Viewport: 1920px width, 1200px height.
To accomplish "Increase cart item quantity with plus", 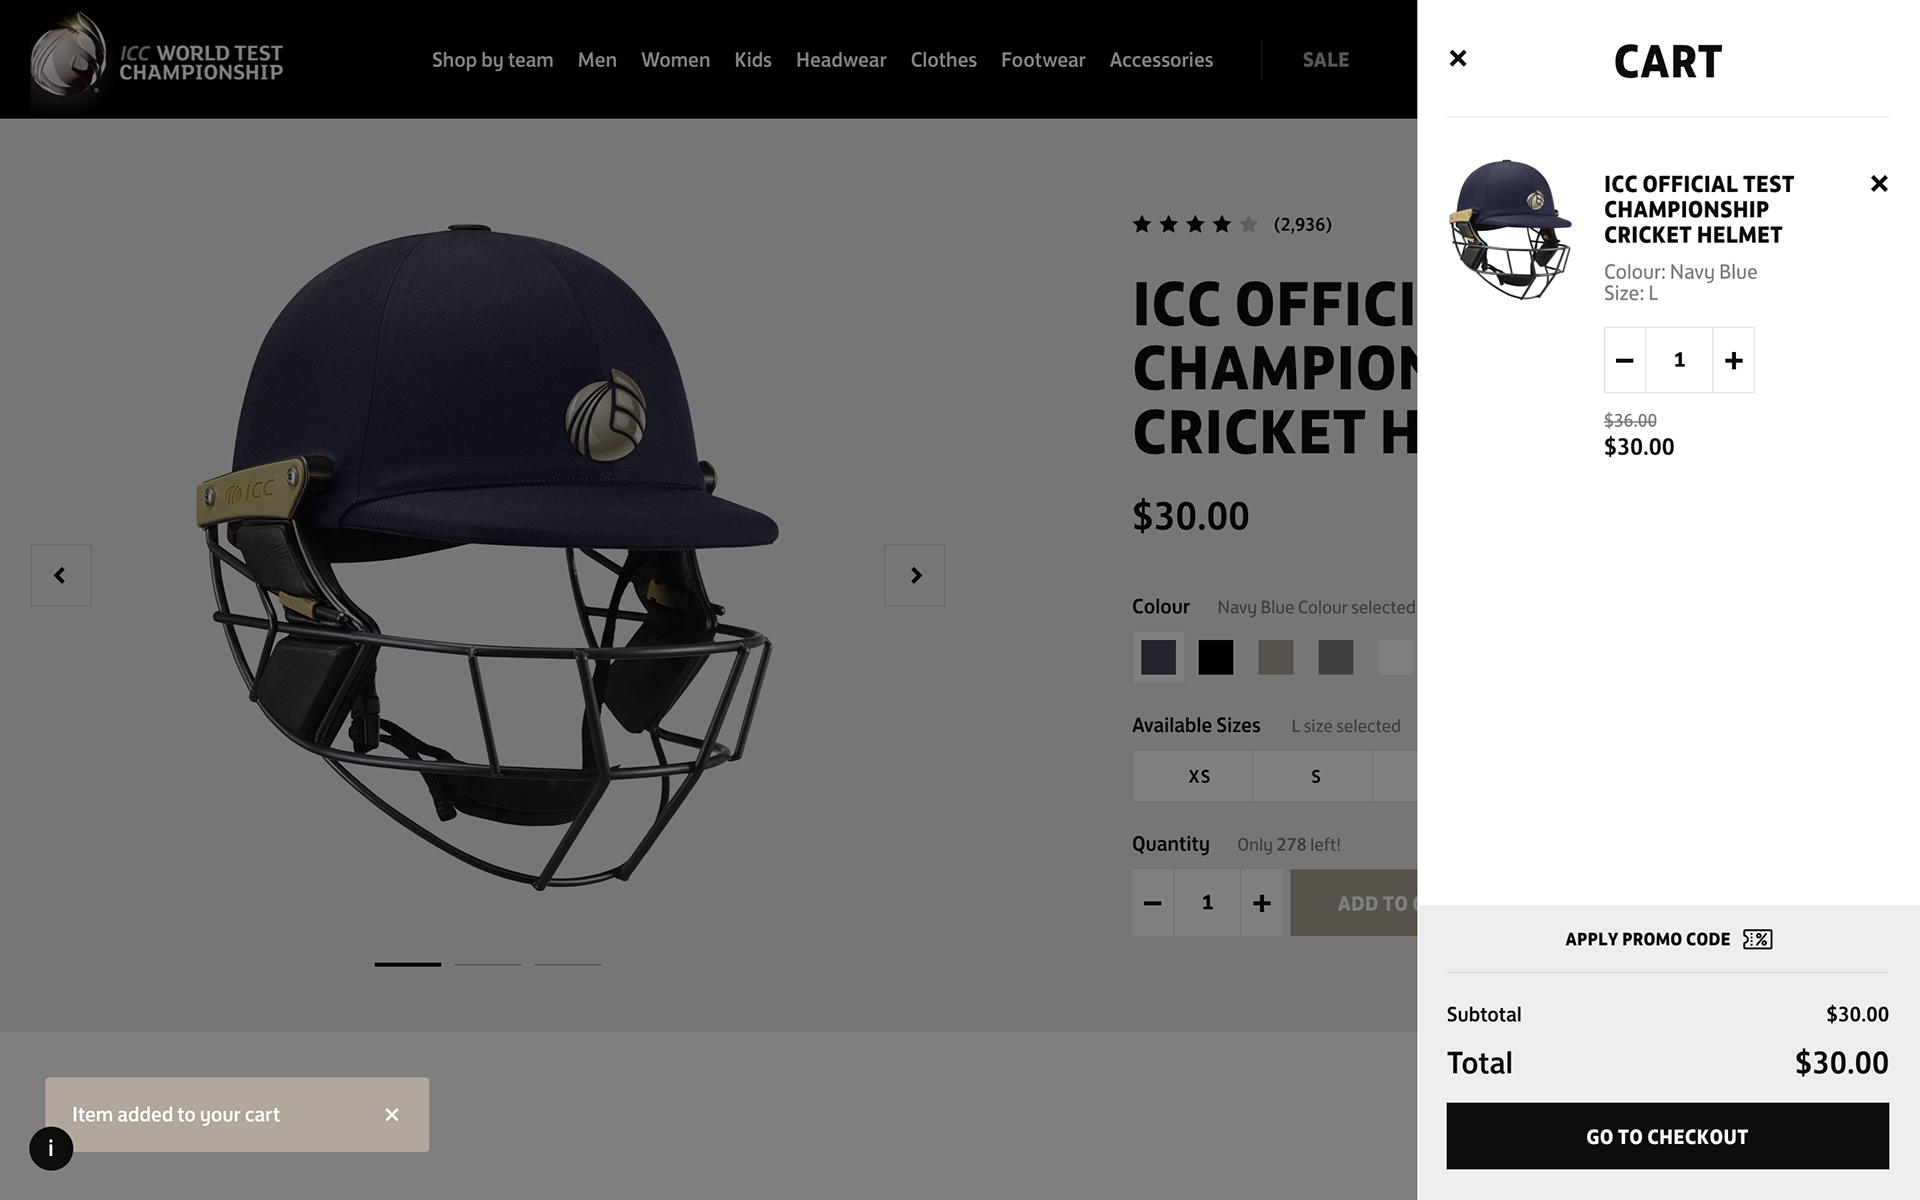I will tap(1733, 360).
